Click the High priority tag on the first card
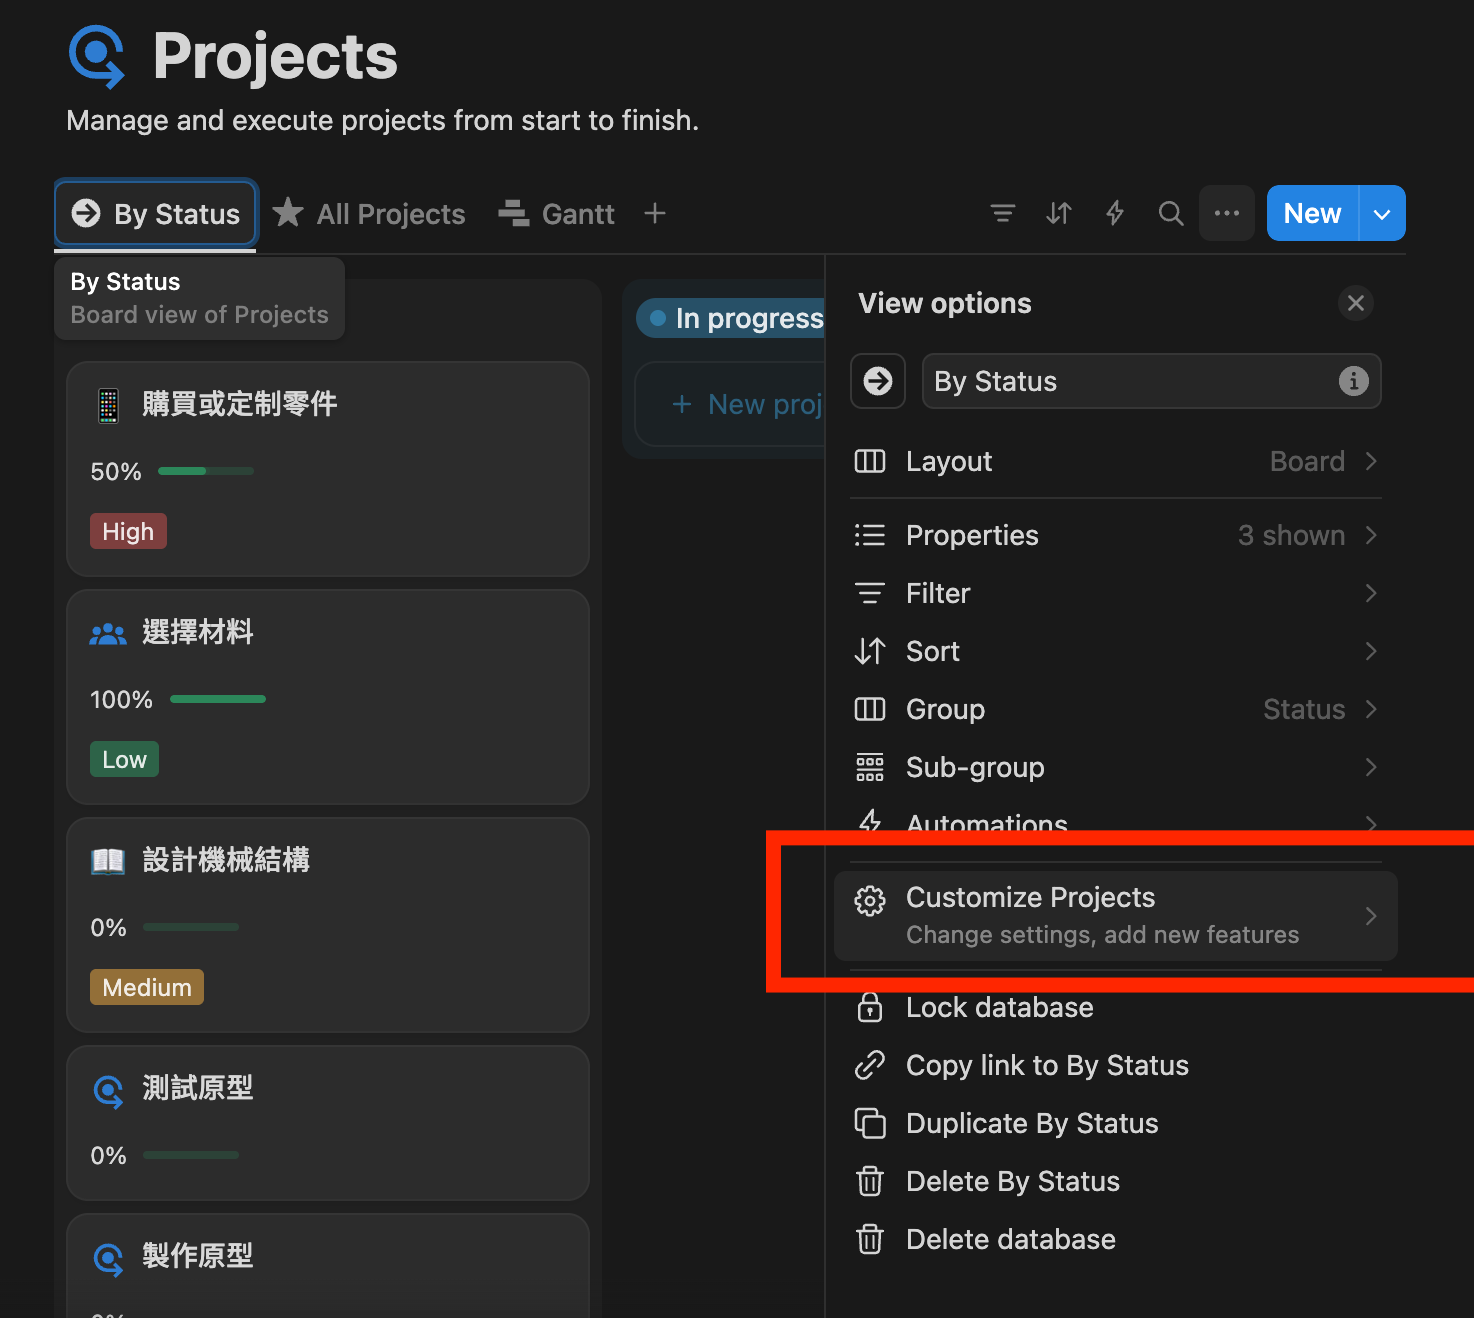1474x1318 pixels. coord(128,531)
